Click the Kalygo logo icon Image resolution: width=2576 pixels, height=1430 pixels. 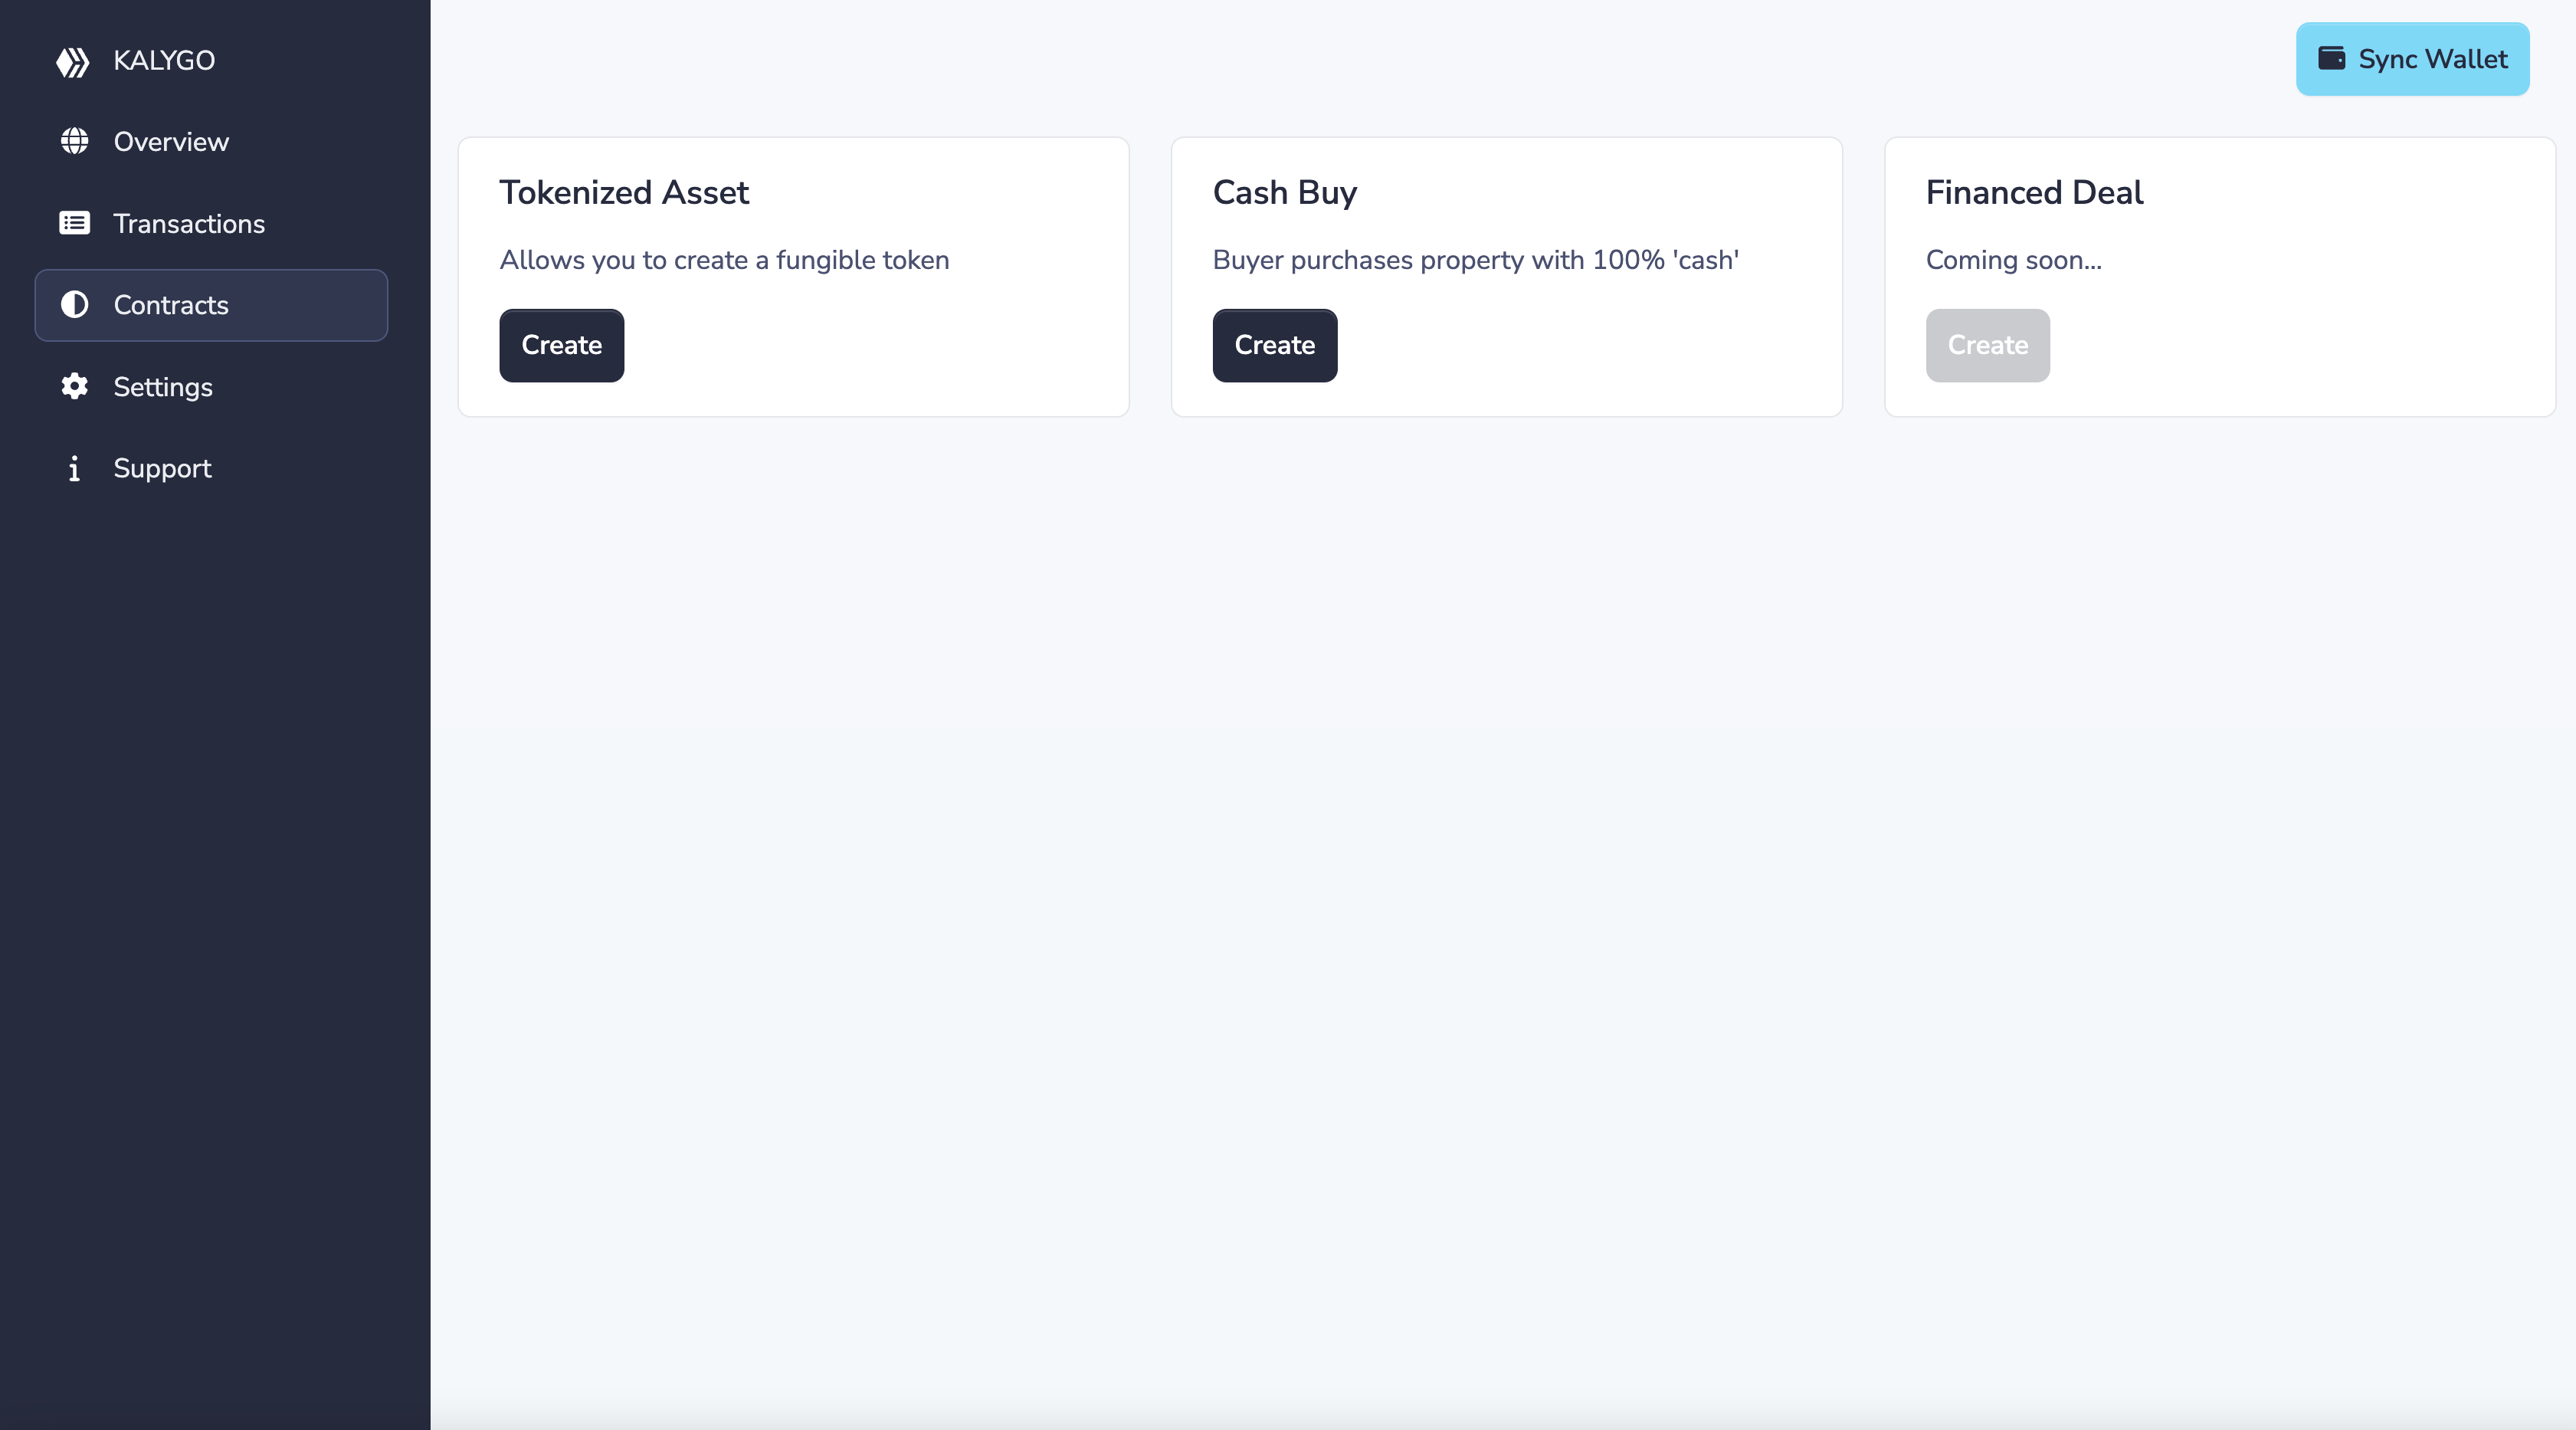(x=73, y=61)
